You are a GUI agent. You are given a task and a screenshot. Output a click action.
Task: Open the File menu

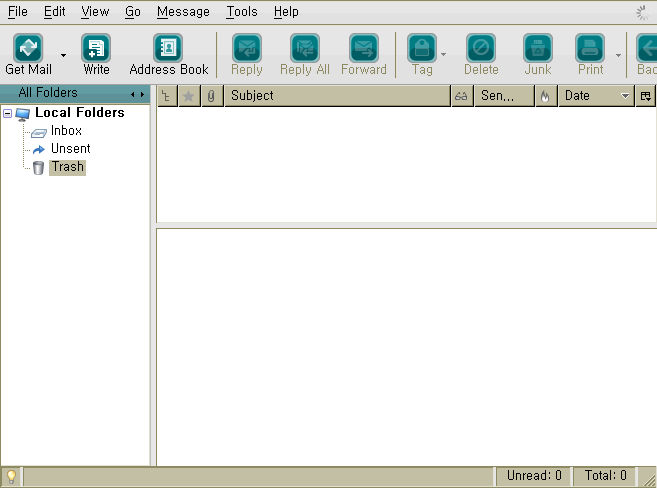tap(18, 12)
